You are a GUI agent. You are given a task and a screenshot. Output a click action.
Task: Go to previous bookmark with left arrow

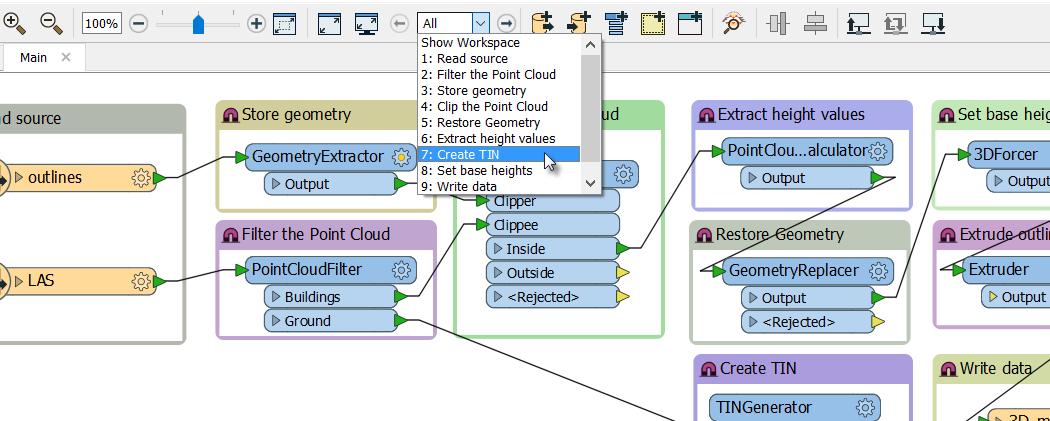point(399,24)
